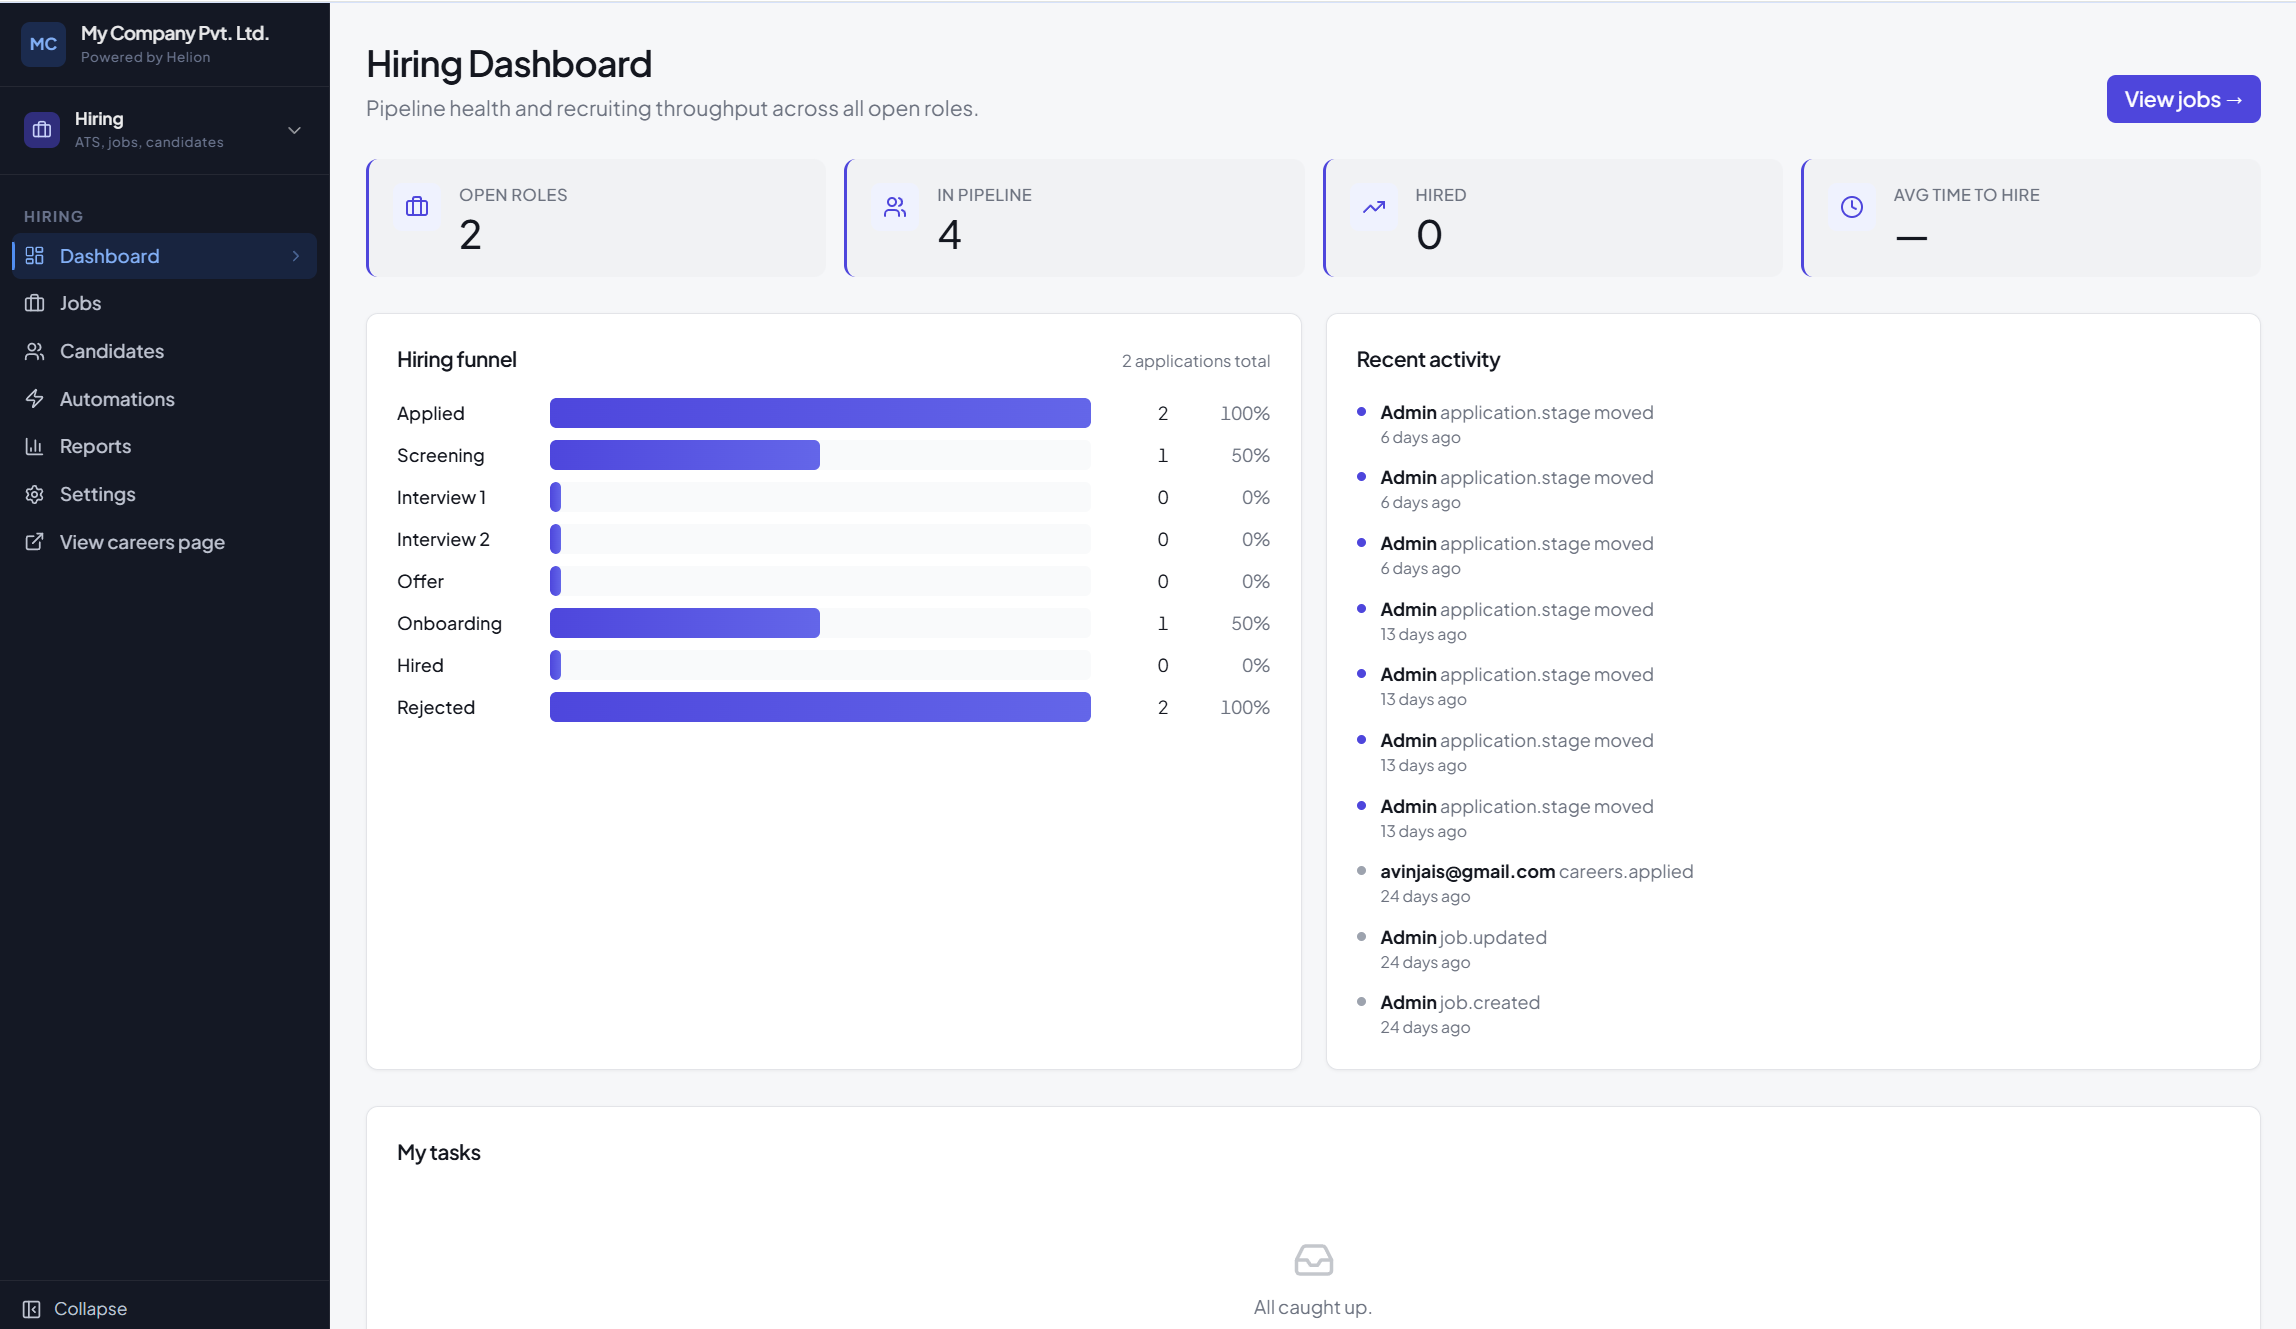Screen dimensions: 2296x1329
Task: Open the Reports section
Action: coord(165,446)
